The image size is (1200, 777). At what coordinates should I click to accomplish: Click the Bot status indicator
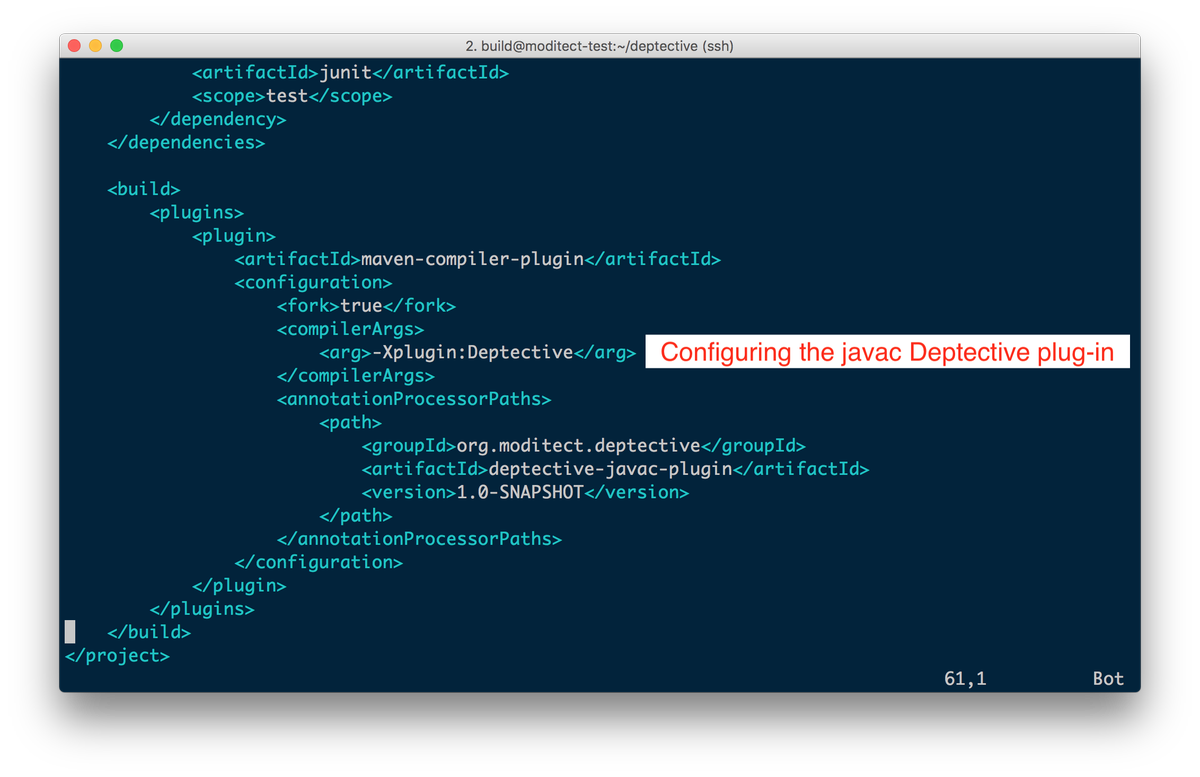tap(1107, 678)
